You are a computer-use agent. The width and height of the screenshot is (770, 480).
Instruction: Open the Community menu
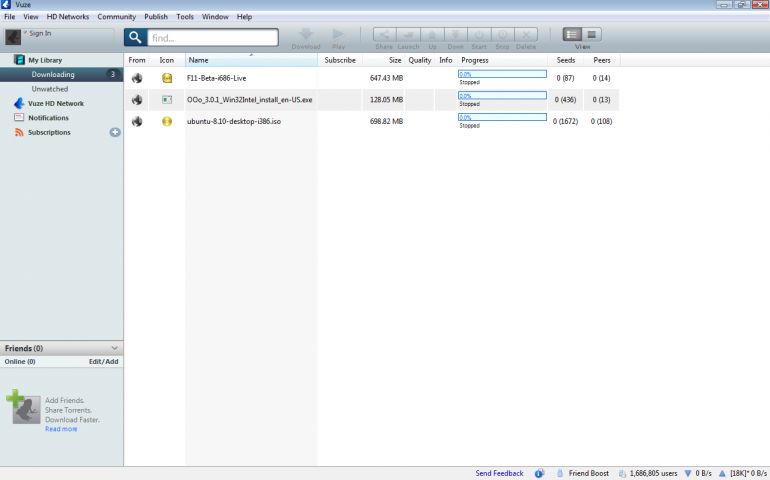point(116,17)
